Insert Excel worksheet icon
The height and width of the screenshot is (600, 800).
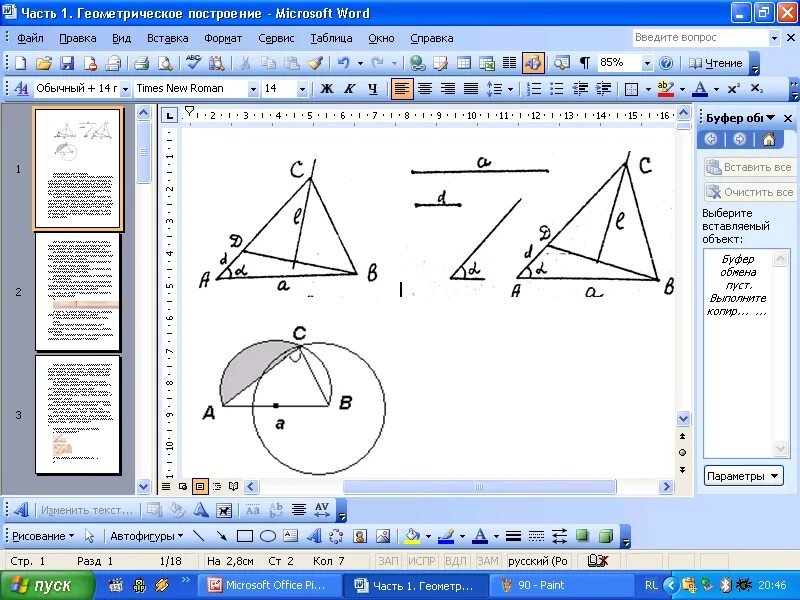[487, 63]
